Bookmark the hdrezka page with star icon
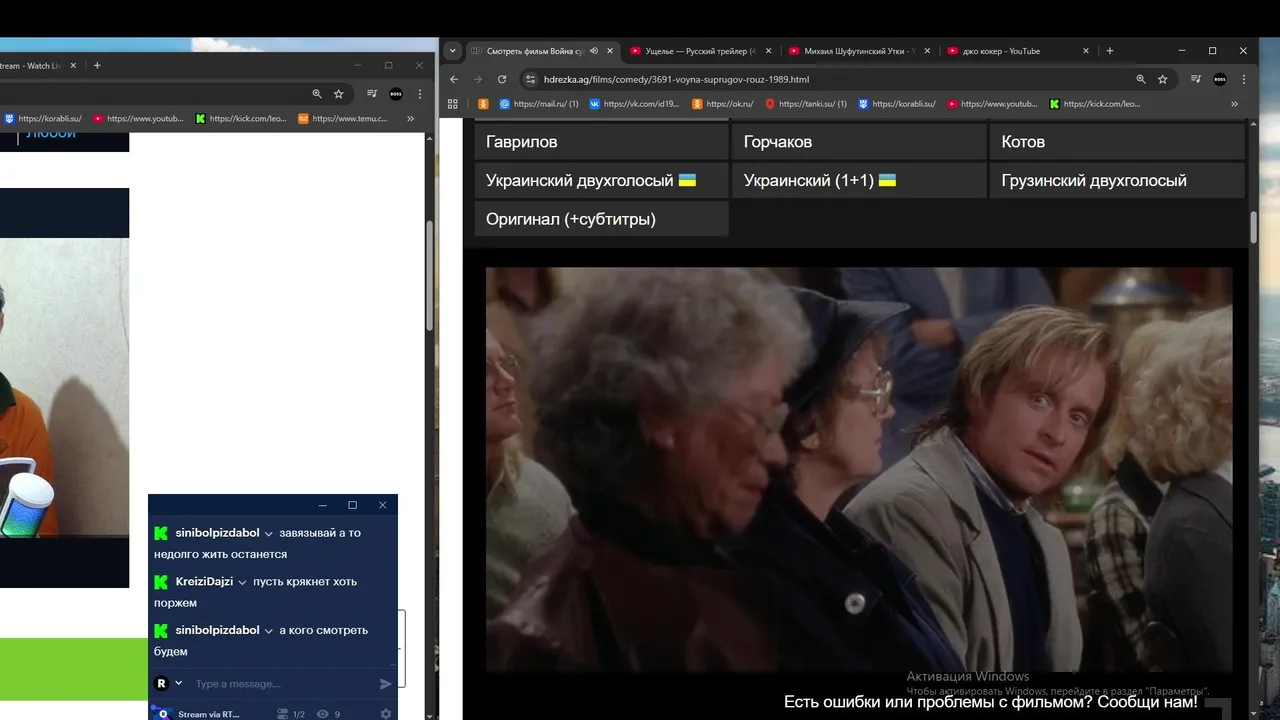This screenshot has height=720, width=1280. tap(1163, 79)
